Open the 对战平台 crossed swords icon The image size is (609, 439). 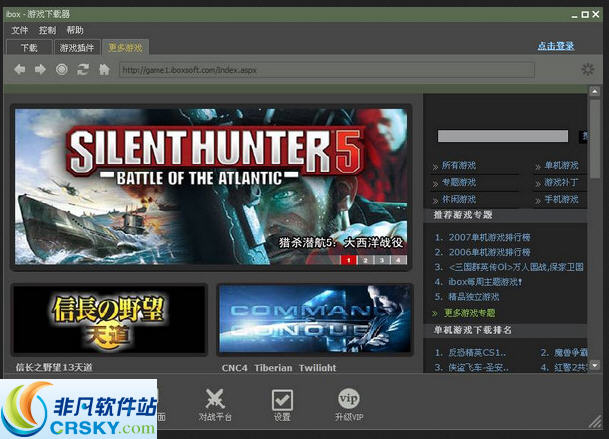[215, 399]
